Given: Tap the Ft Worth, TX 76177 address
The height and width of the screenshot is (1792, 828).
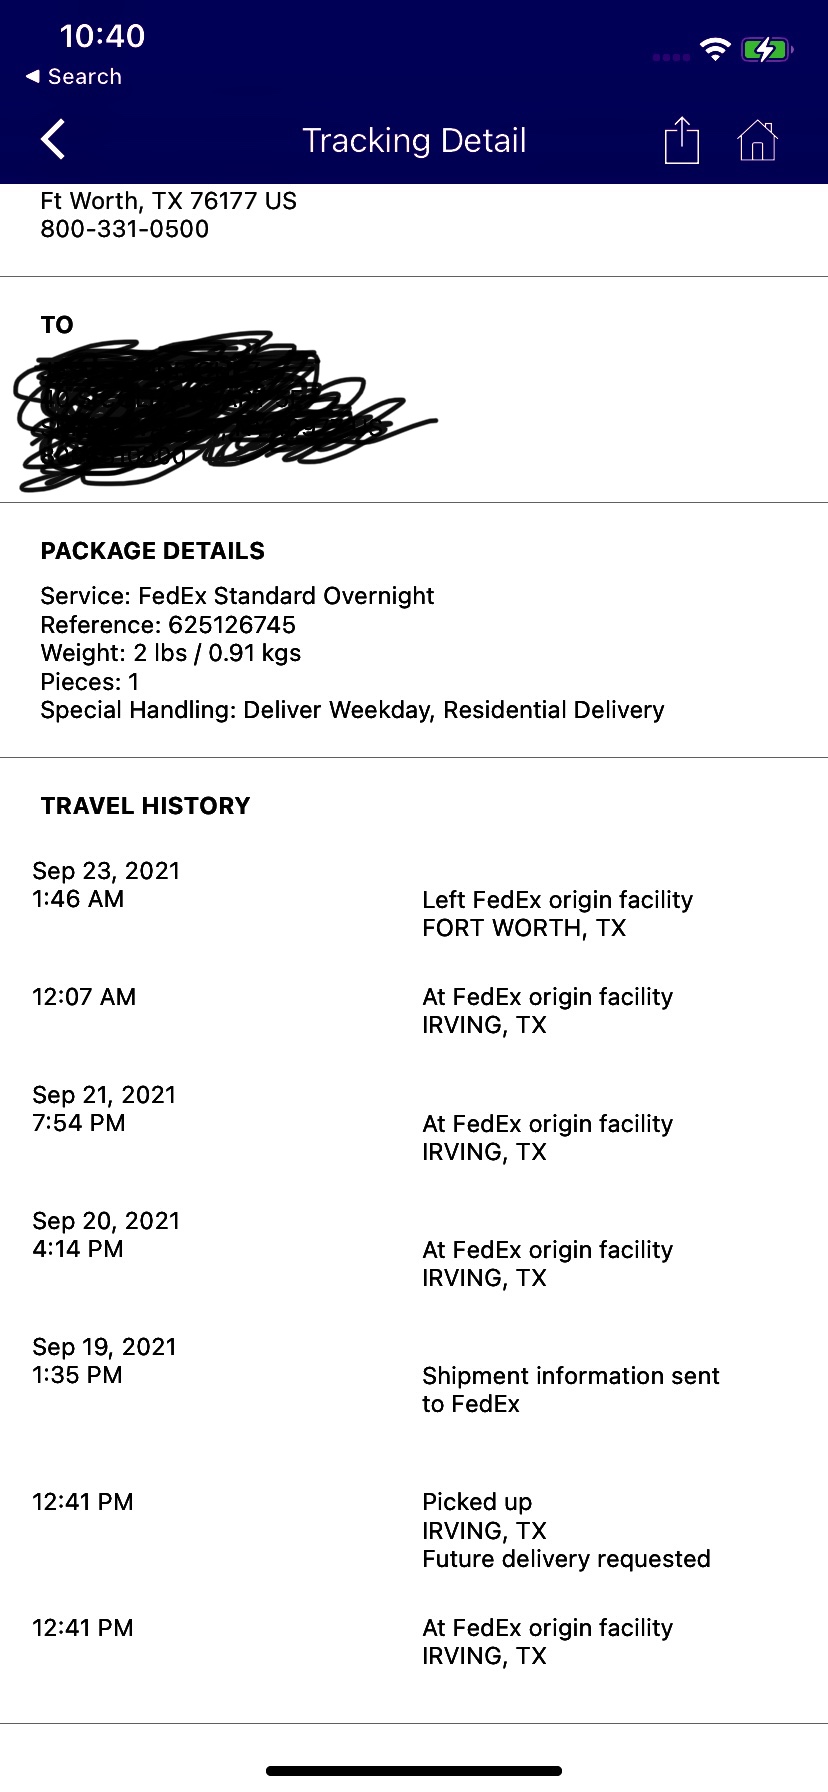Looking at the screenshot, I should (168, 201).
